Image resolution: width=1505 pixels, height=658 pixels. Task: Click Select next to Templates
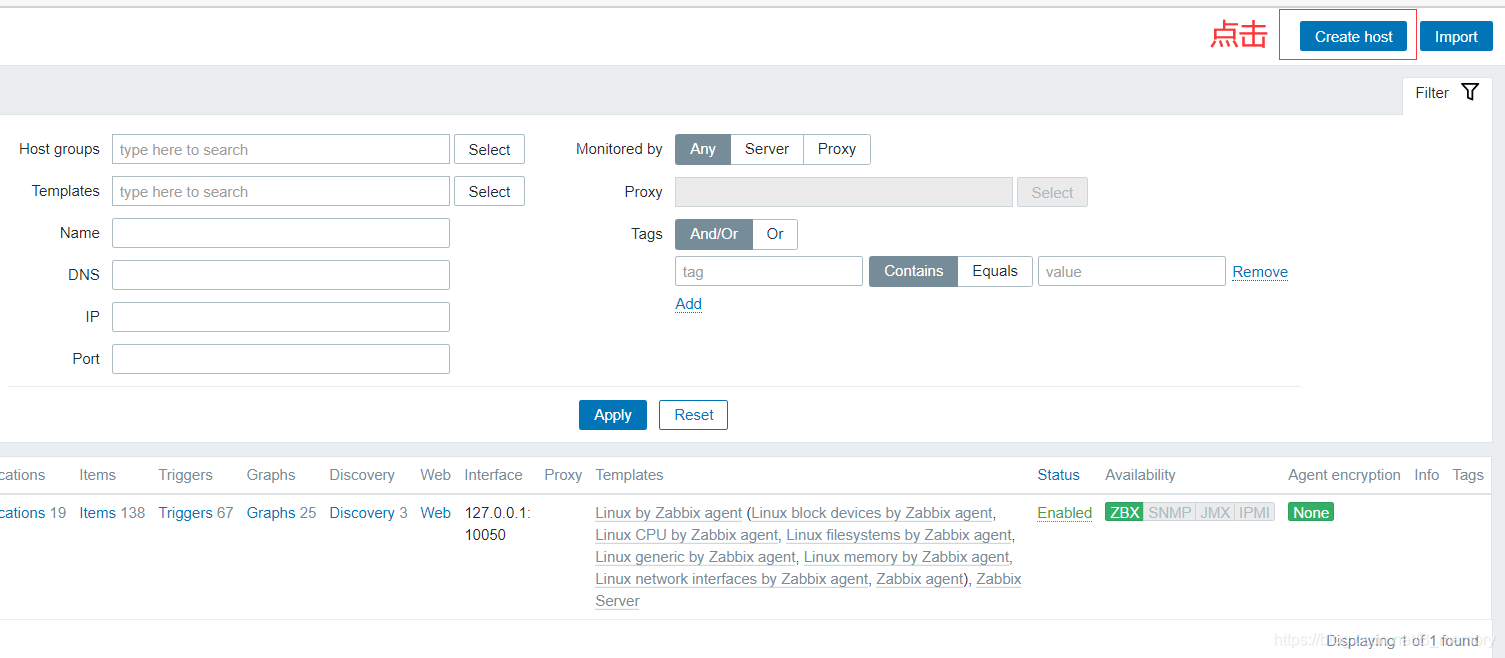pyautogui.click(x=489, y=191)
